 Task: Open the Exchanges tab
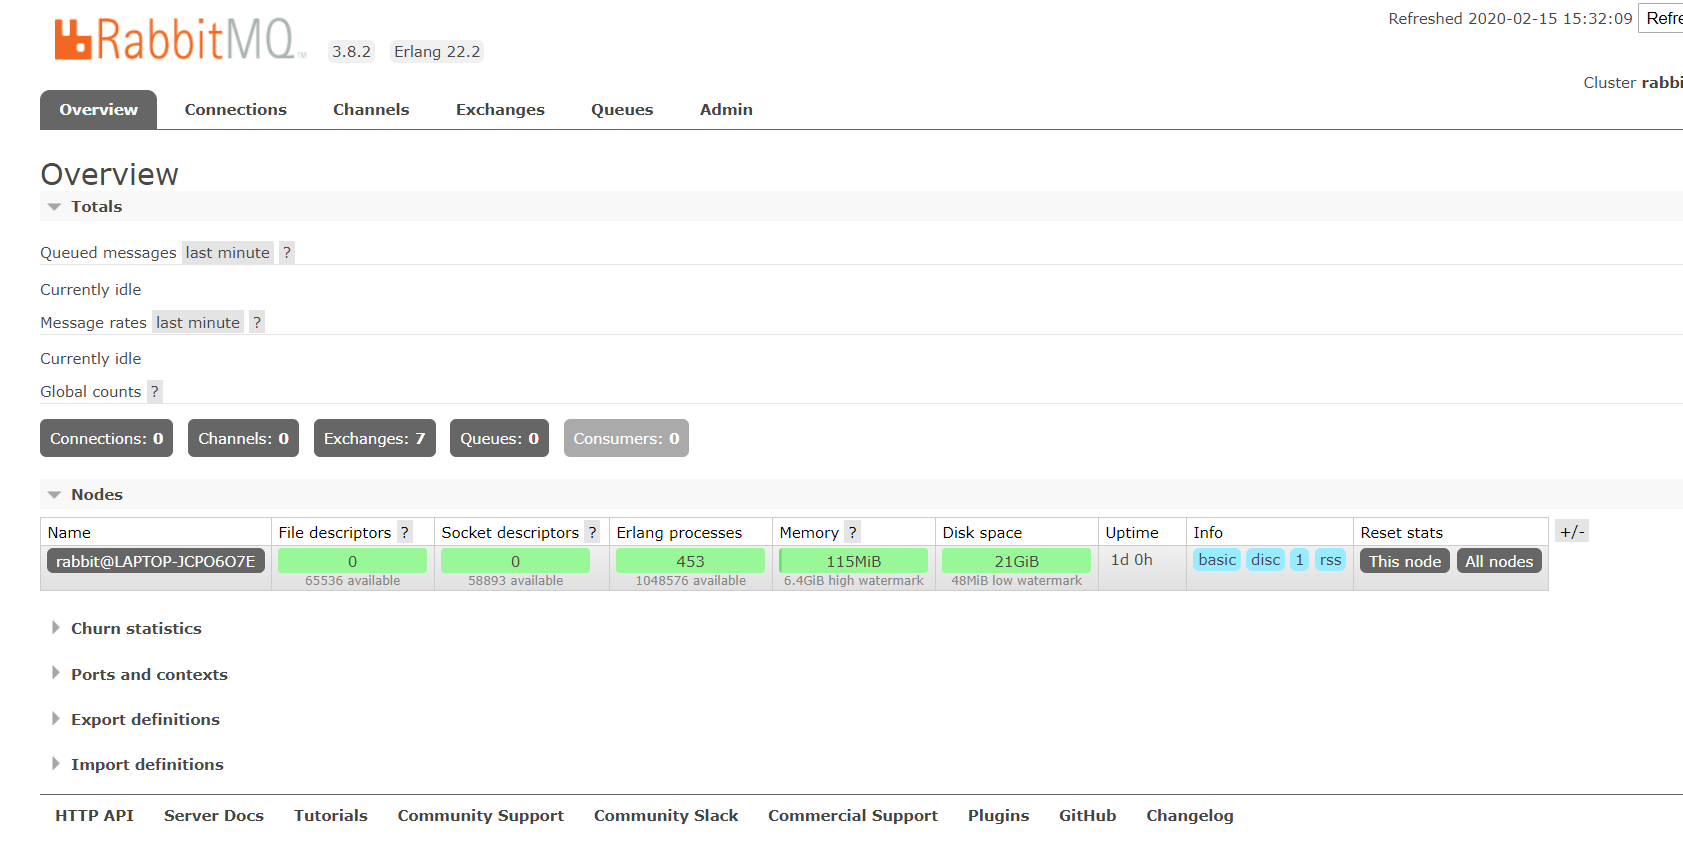[x=500, y=110]
